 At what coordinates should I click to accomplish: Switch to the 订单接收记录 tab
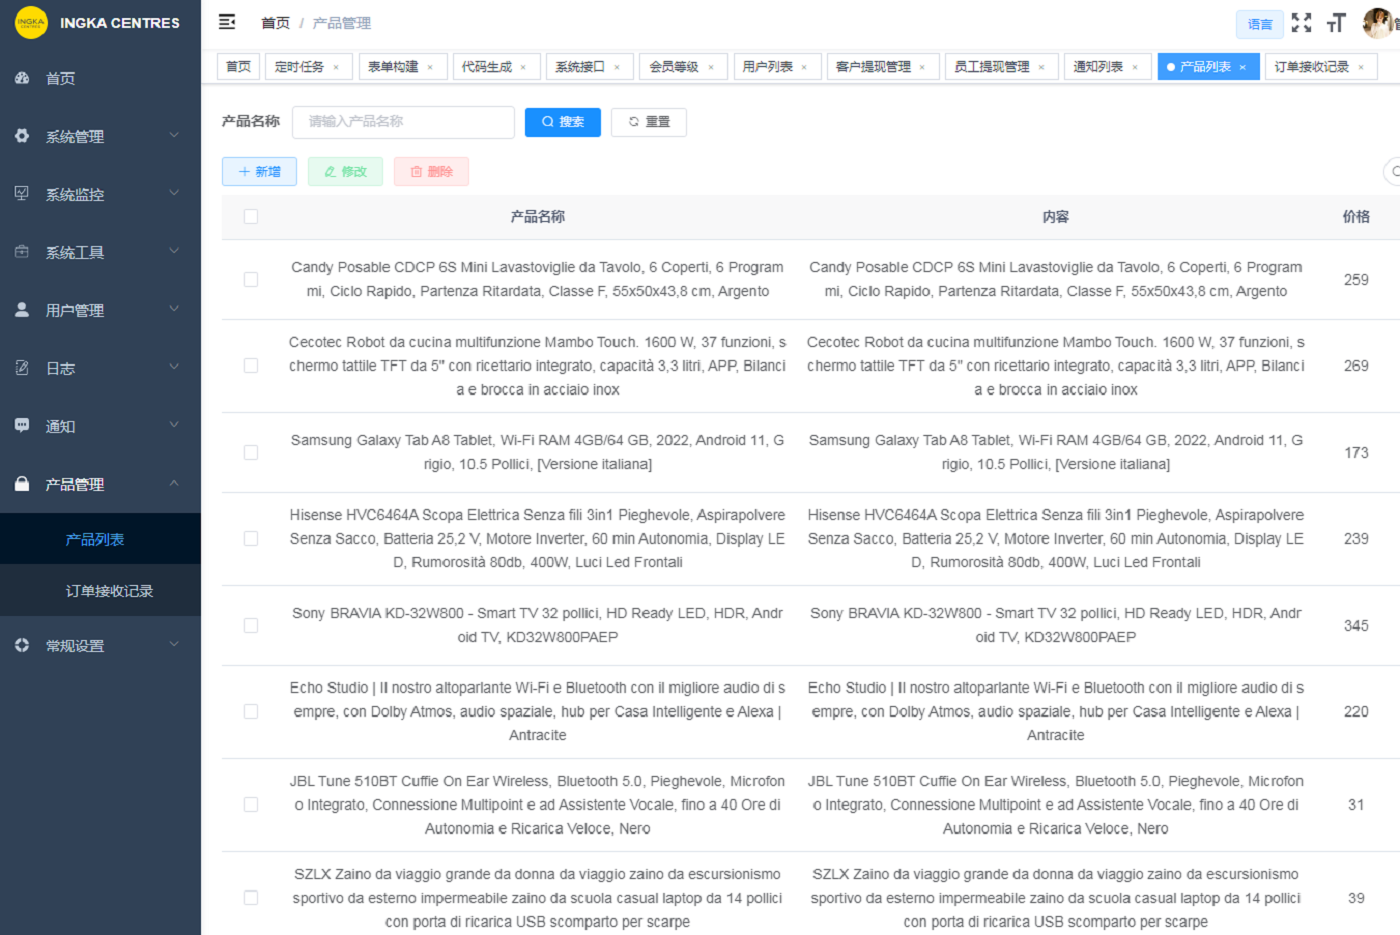1311,67
